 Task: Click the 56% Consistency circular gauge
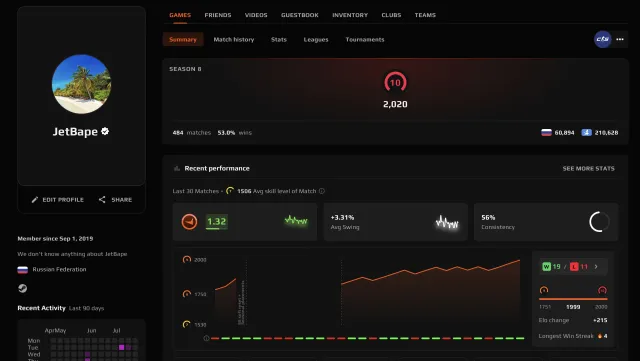click(599, 222)
